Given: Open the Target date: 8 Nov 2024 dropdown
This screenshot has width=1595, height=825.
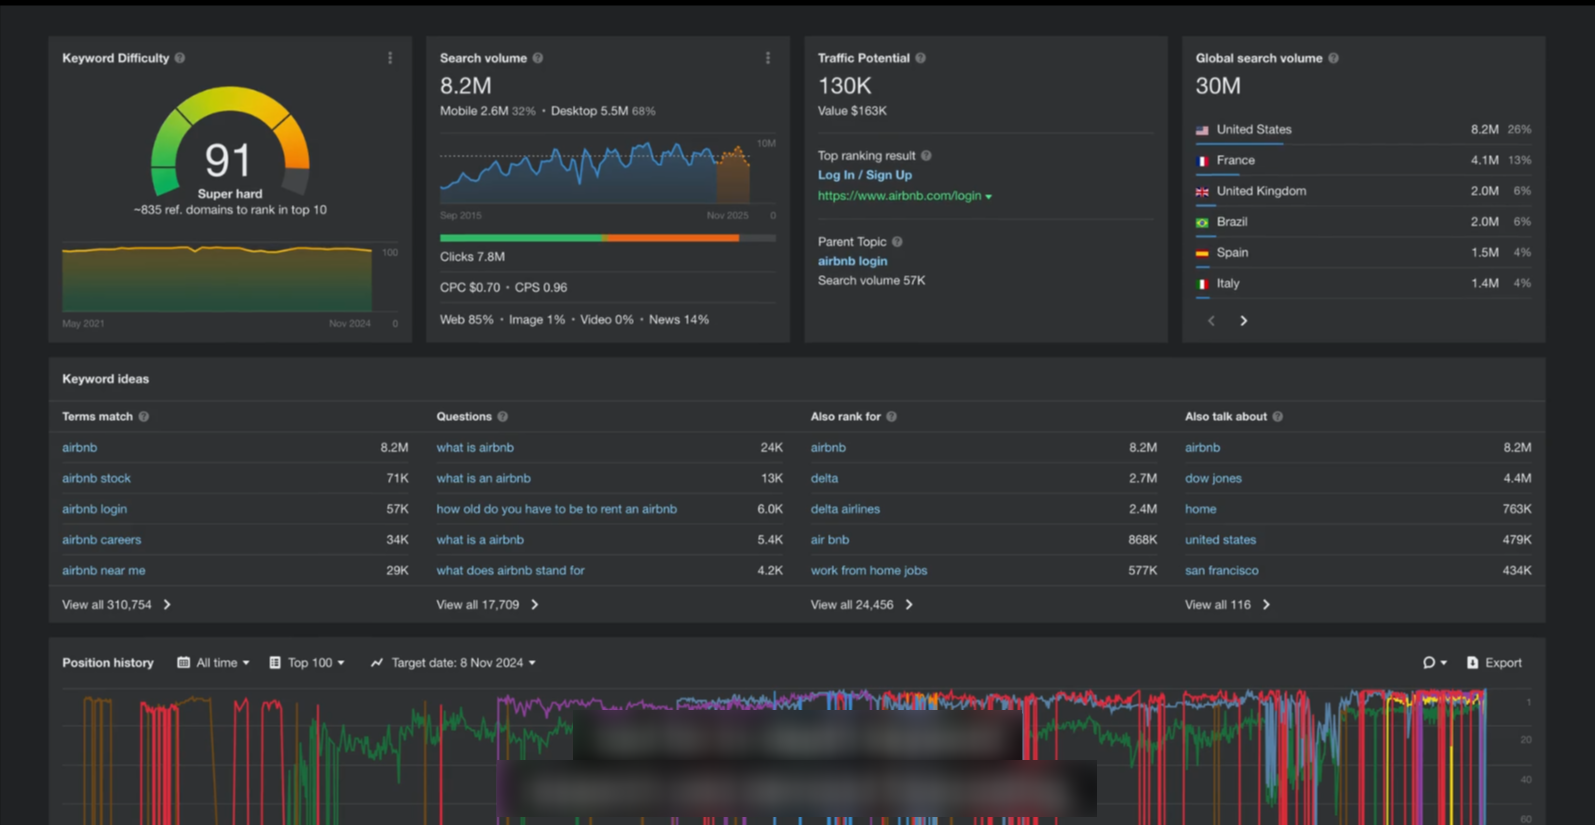Looking at the screenshot, I should pos(453,663).
